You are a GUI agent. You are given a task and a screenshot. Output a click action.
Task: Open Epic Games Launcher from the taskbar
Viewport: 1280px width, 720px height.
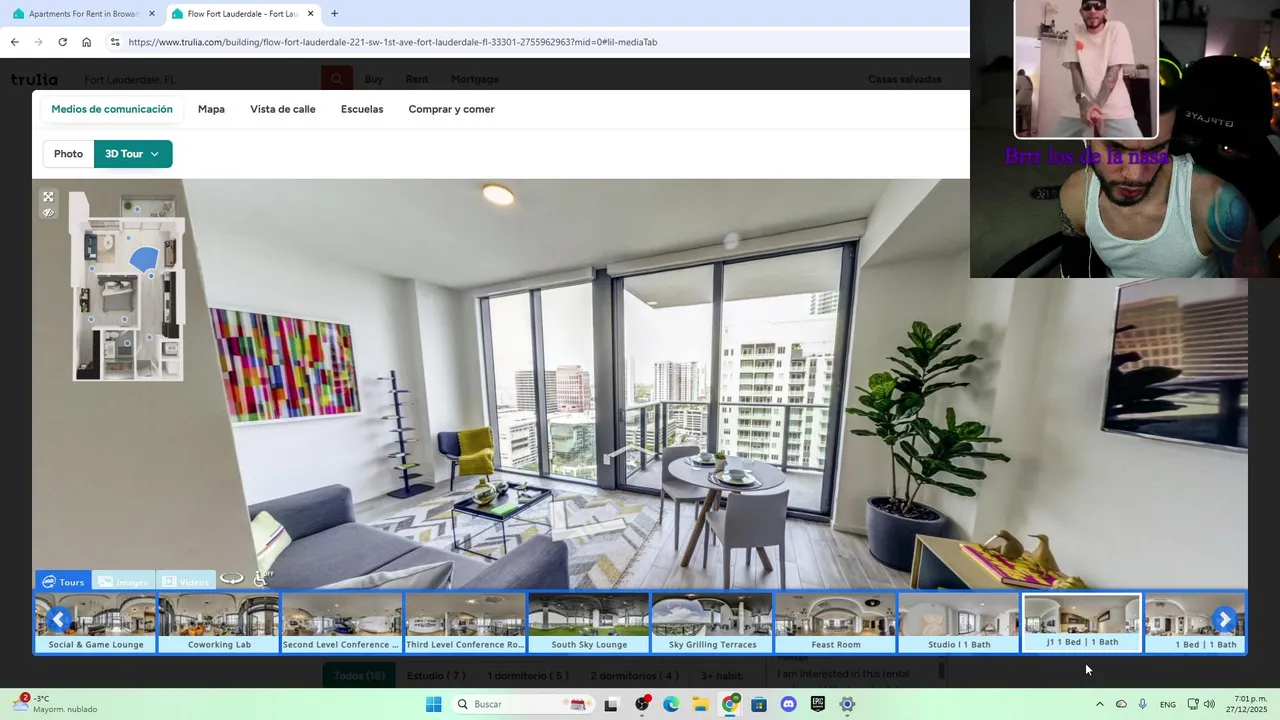818,704
